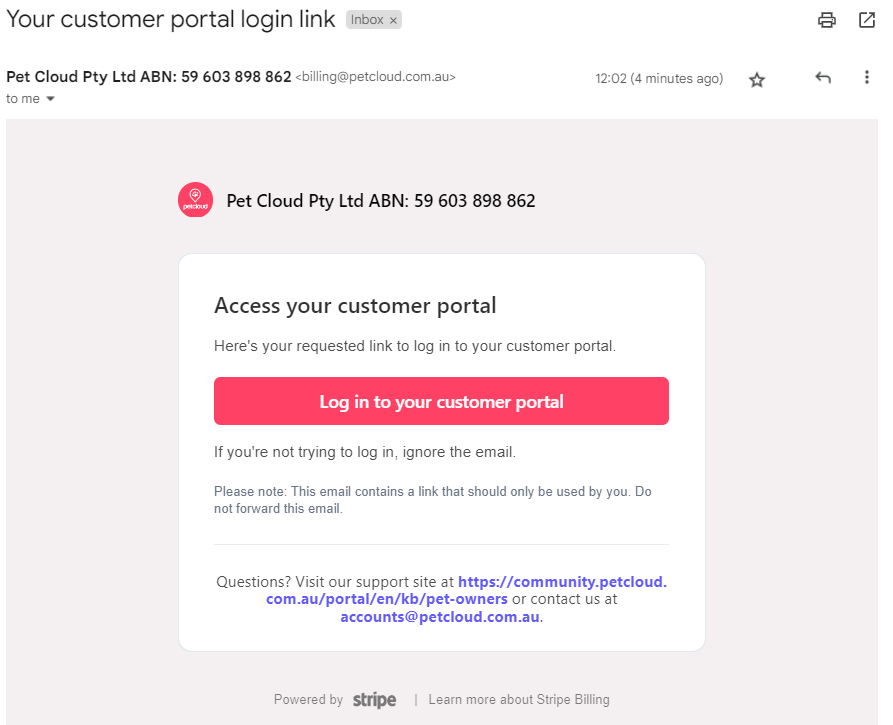Click 'Access your customer portal' heading
893x725 pixels.
(x=355, y=306)
